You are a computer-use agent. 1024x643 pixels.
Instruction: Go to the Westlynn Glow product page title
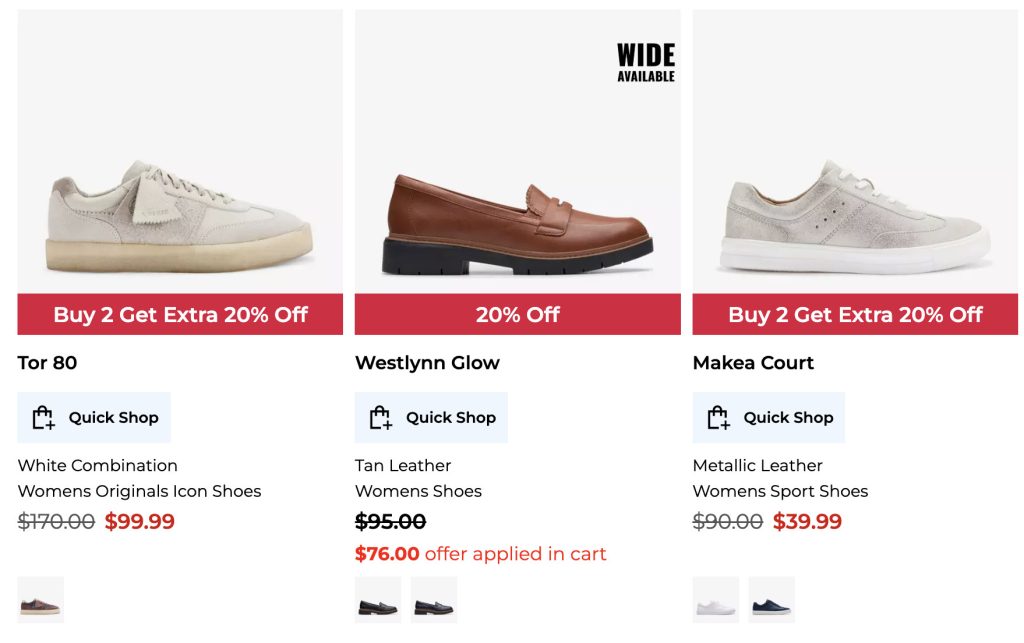tap(427, 363)
